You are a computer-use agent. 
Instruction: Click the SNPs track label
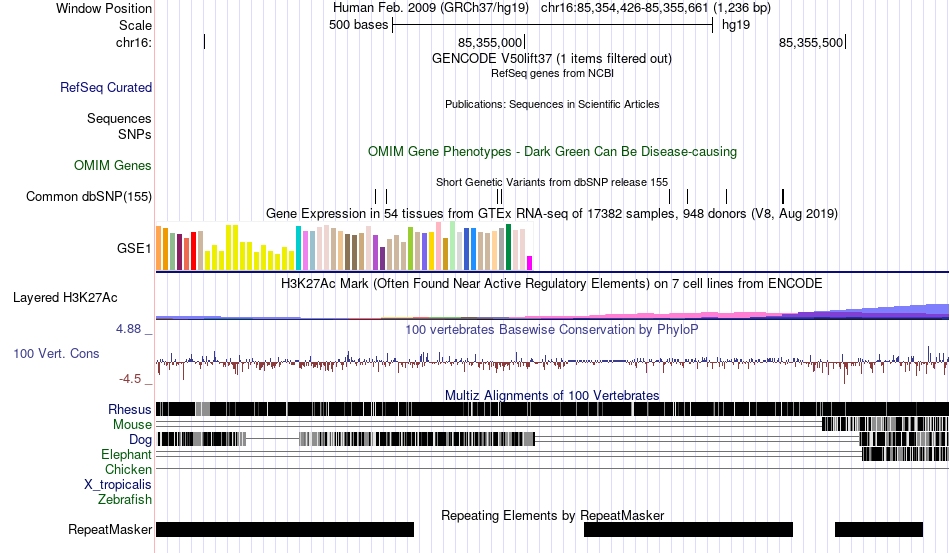(135, 134)
